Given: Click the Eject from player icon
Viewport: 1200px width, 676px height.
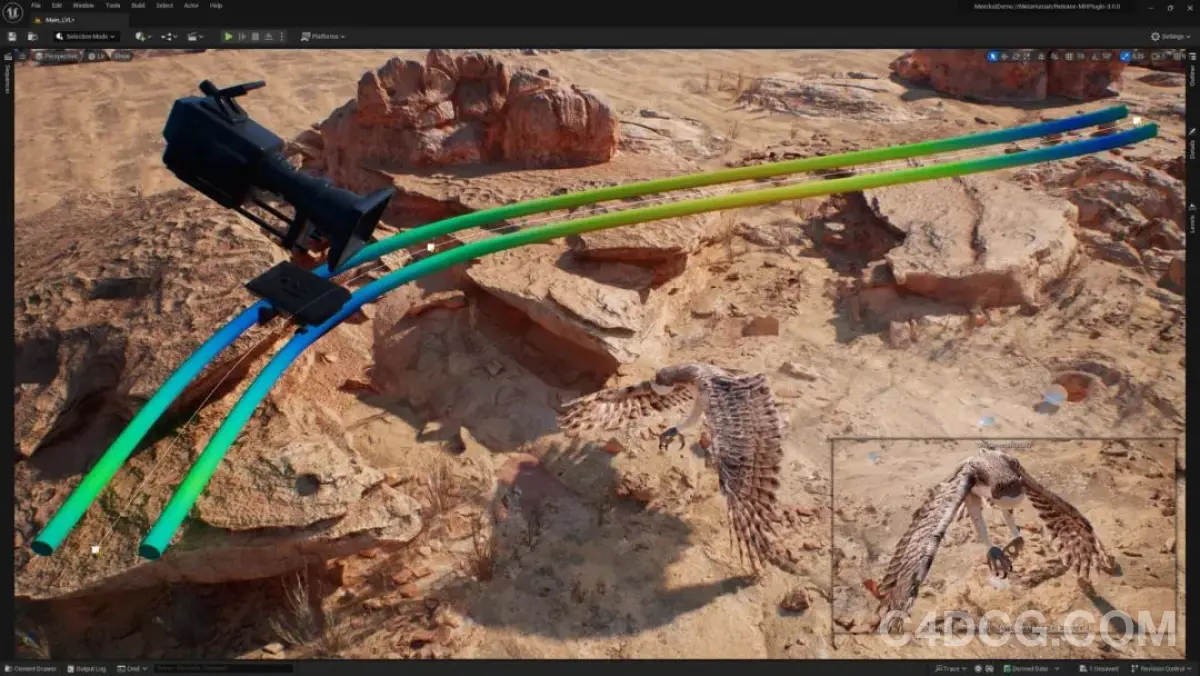Looking at the screenshot, I should [x=268, y=36].
